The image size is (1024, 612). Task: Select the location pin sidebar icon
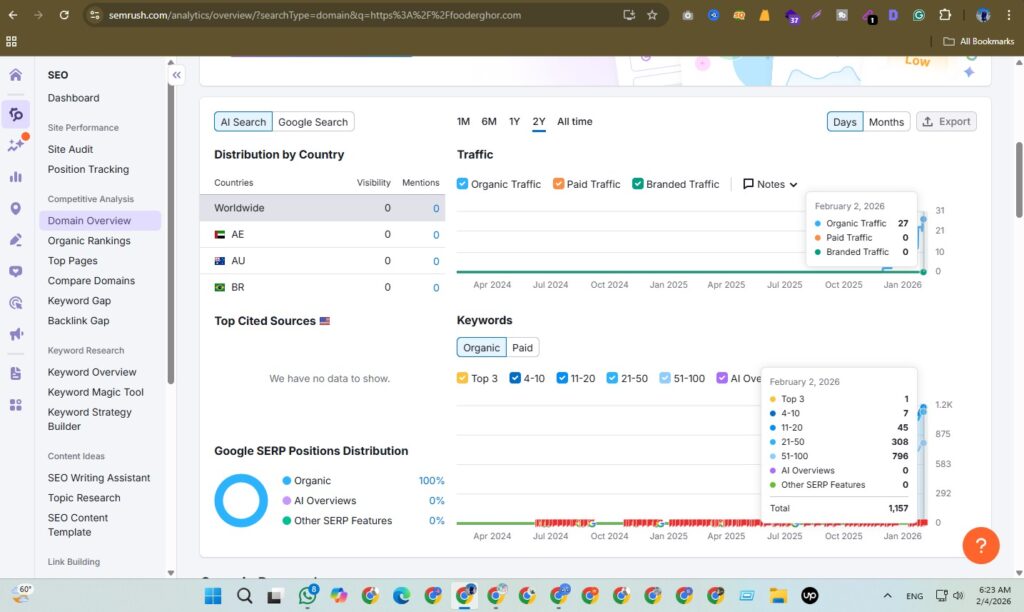click(15, 207)
